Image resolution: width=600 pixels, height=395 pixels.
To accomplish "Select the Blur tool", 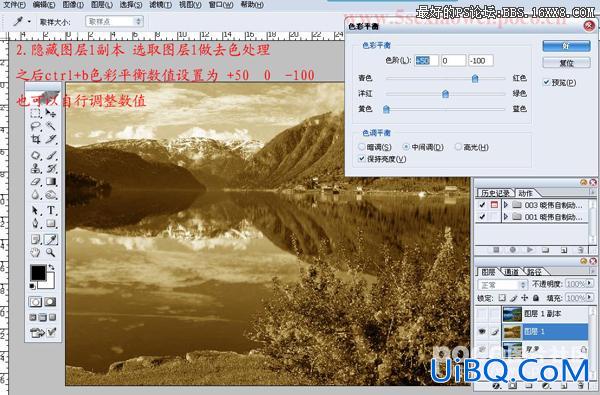I will point(36,195).
